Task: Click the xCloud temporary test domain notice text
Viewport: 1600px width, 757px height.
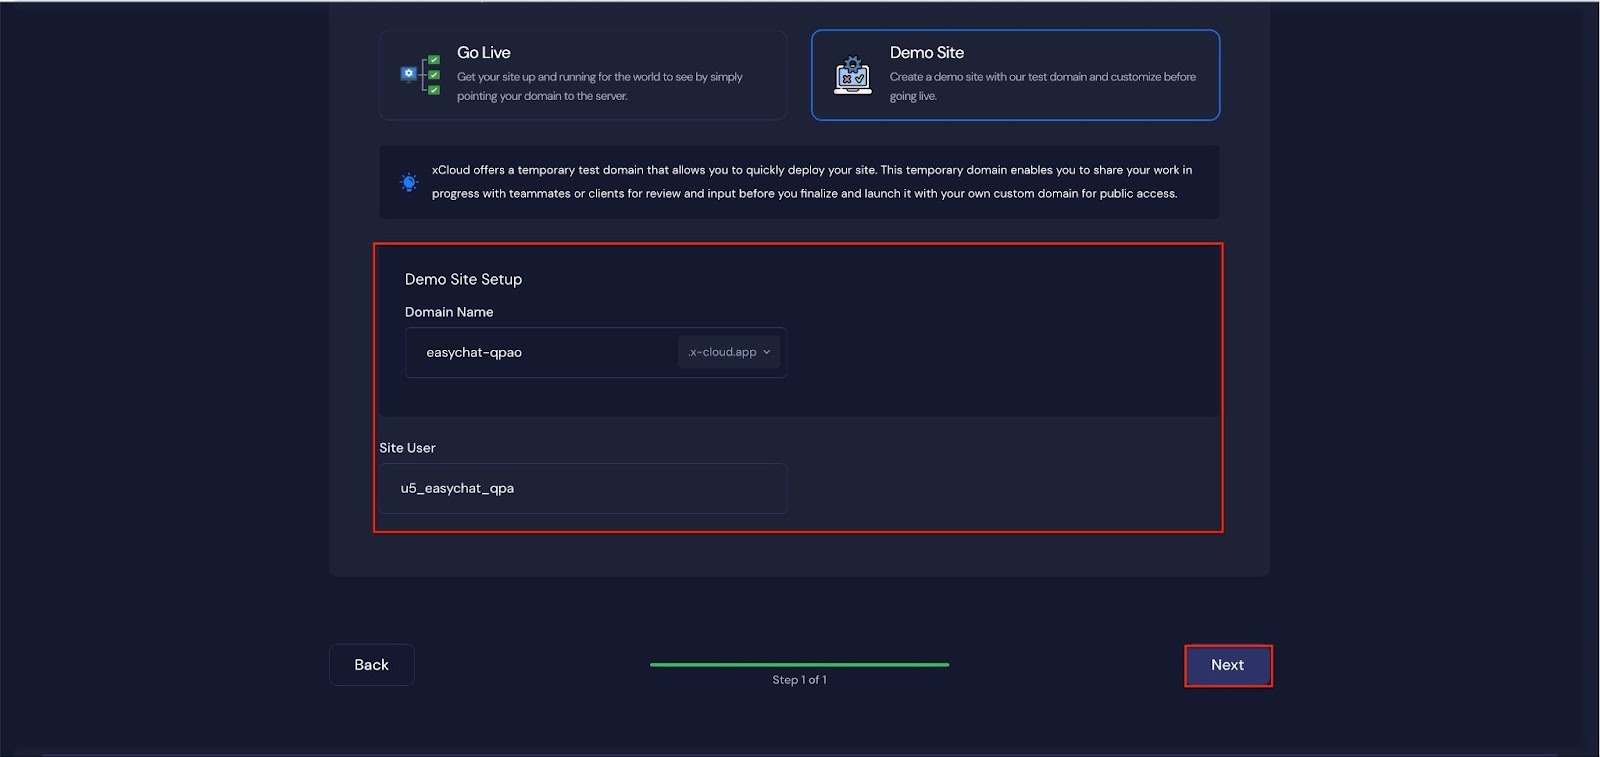Action: click(x=811, y=182)
